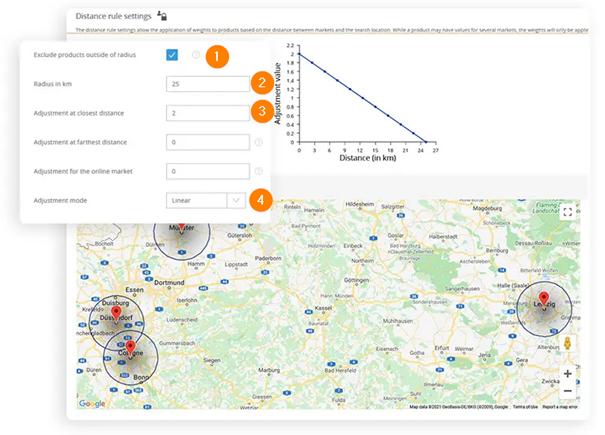This screenshot has height=435, width=605.
Task: Click the Street View pegman icon
Action: coord(567,343)
